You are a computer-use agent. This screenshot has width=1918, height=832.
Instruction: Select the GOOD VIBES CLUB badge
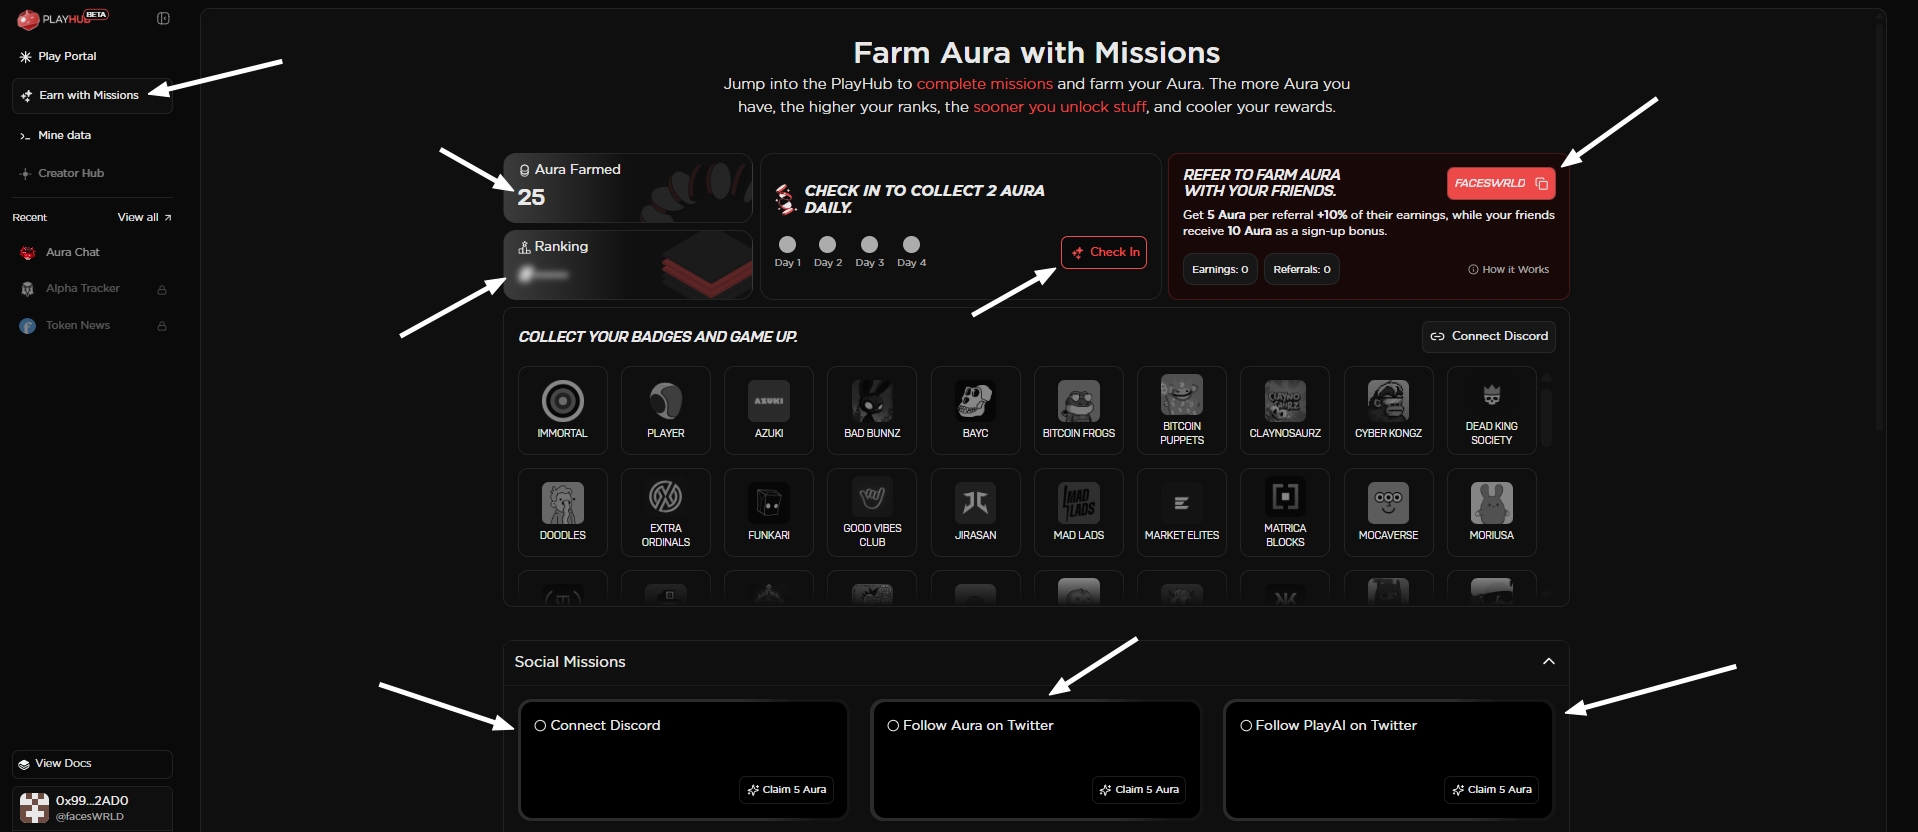[872, 513]
